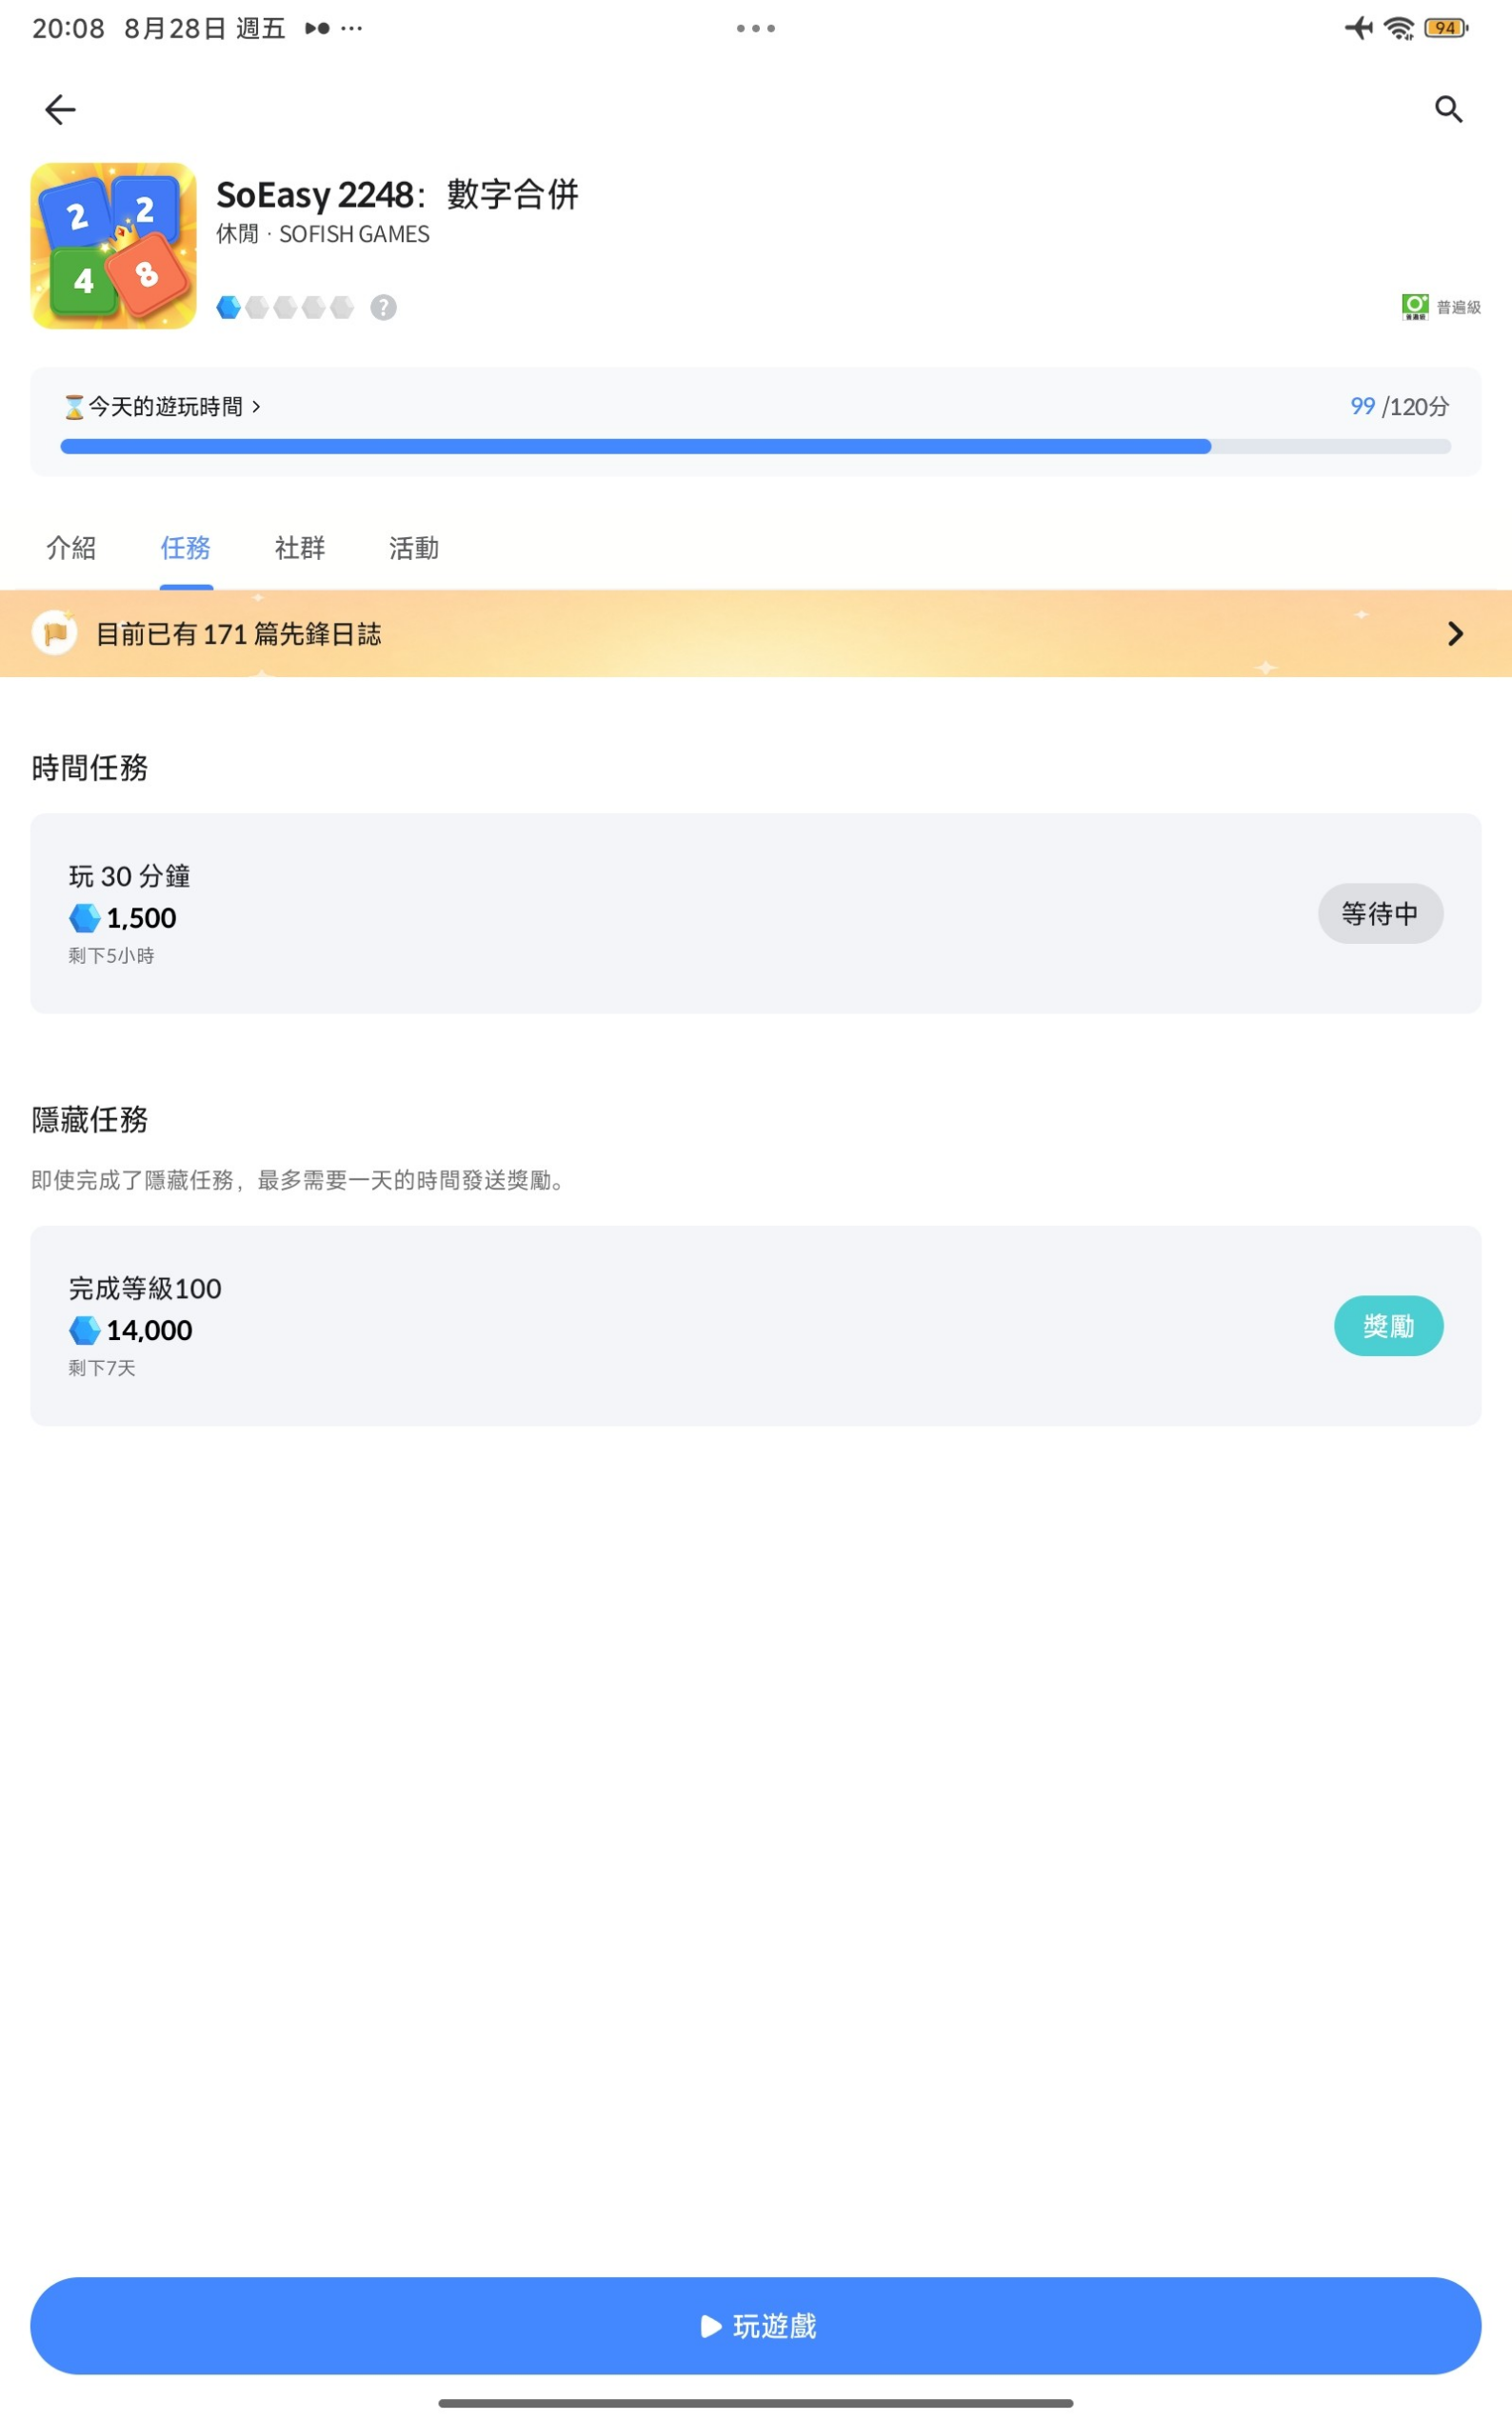Image resolution: width=1512 pixels, height=2421 pixels.
Task: Tap the flag icon on pioneer banner
Action: click(x=55, y=633)
